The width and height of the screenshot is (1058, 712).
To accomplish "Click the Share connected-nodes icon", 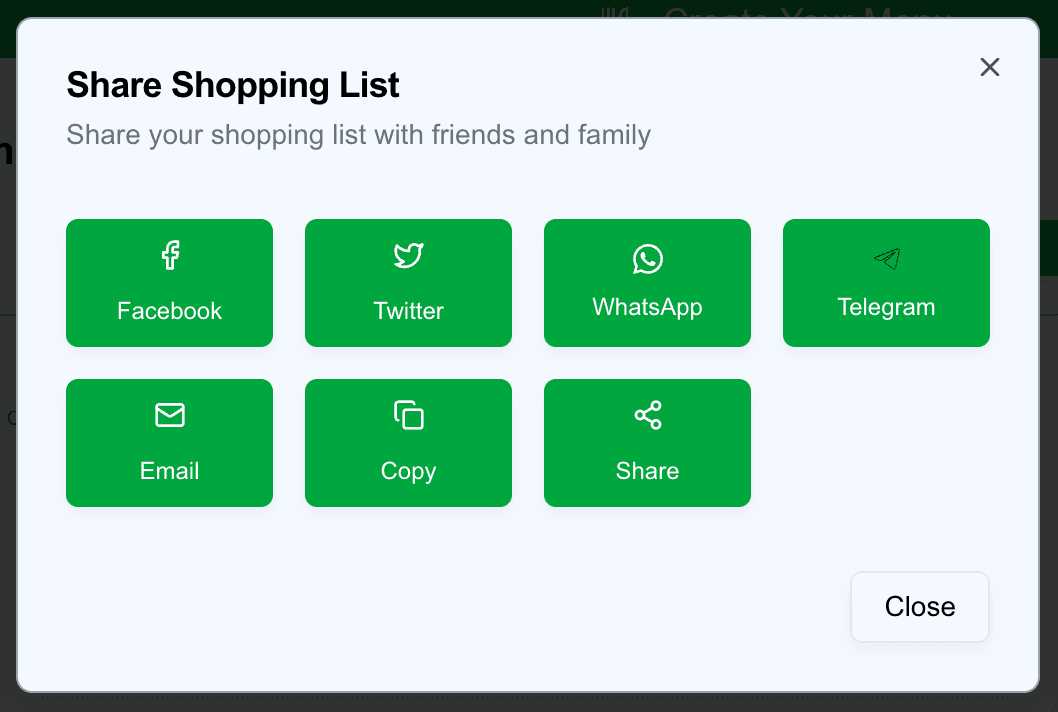I will tap(648, 415).
